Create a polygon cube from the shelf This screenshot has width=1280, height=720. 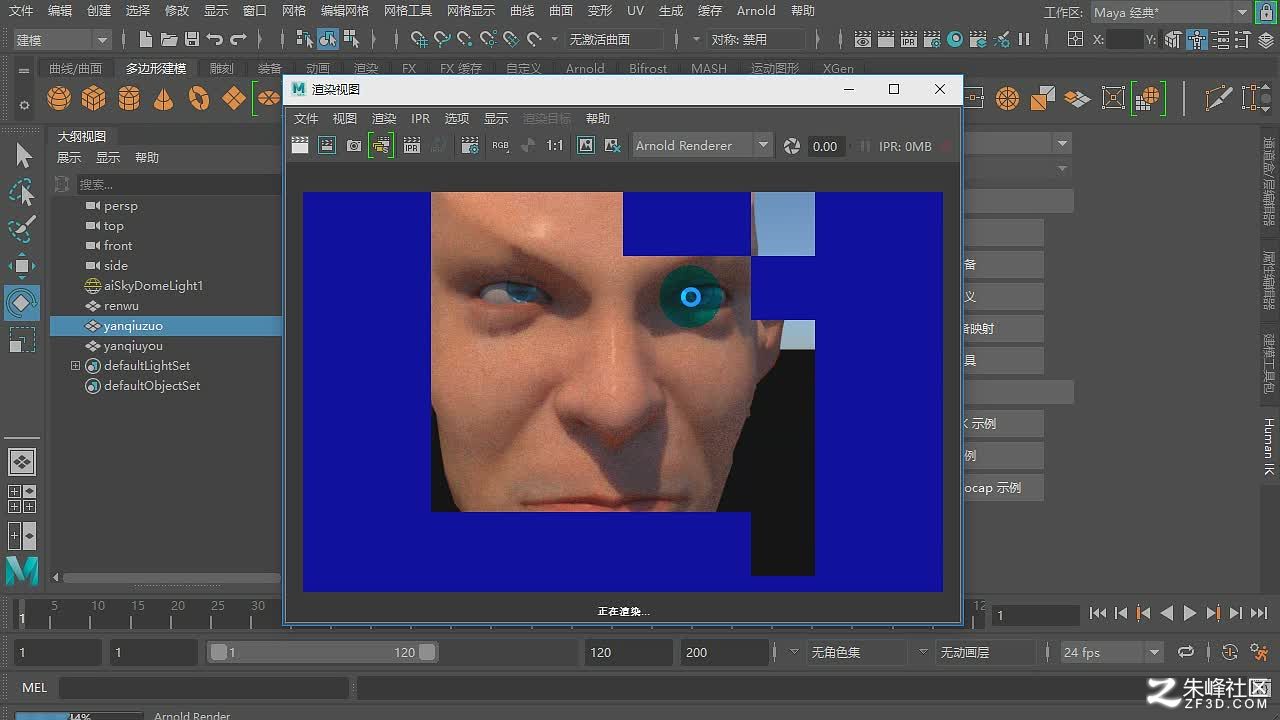coord(94,98)
